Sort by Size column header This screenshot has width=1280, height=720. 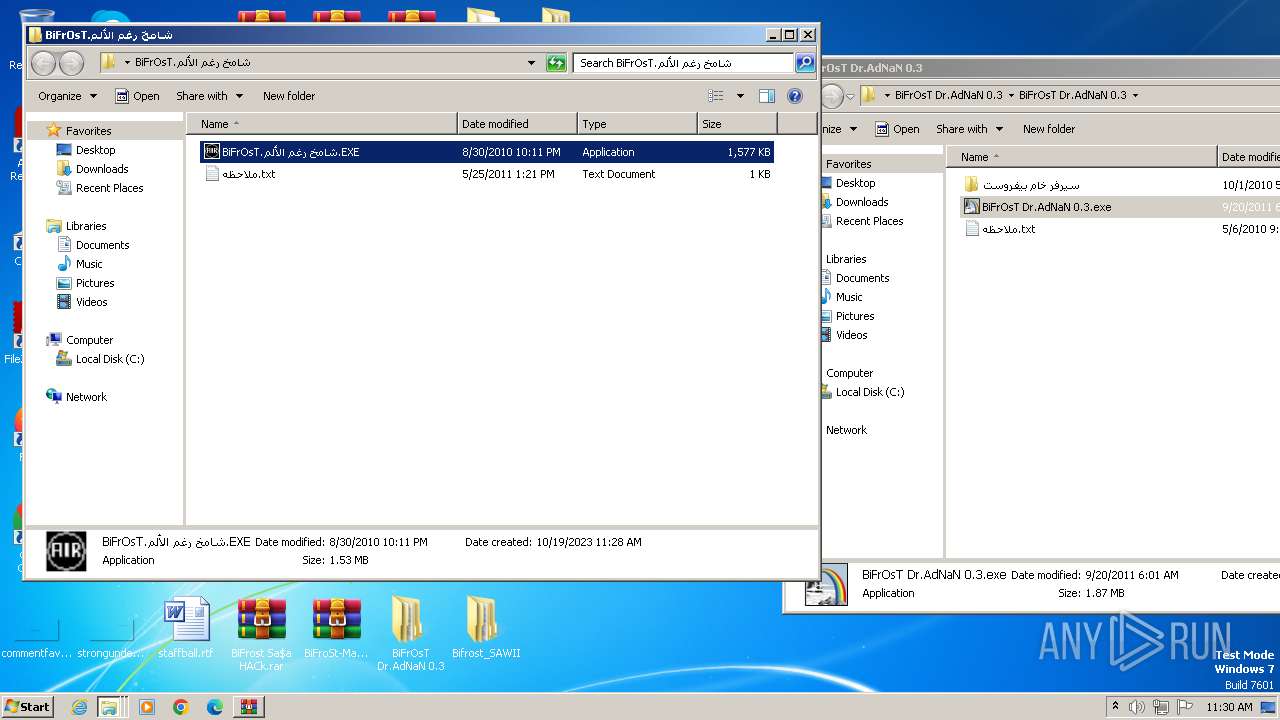(x=737, y=124)
